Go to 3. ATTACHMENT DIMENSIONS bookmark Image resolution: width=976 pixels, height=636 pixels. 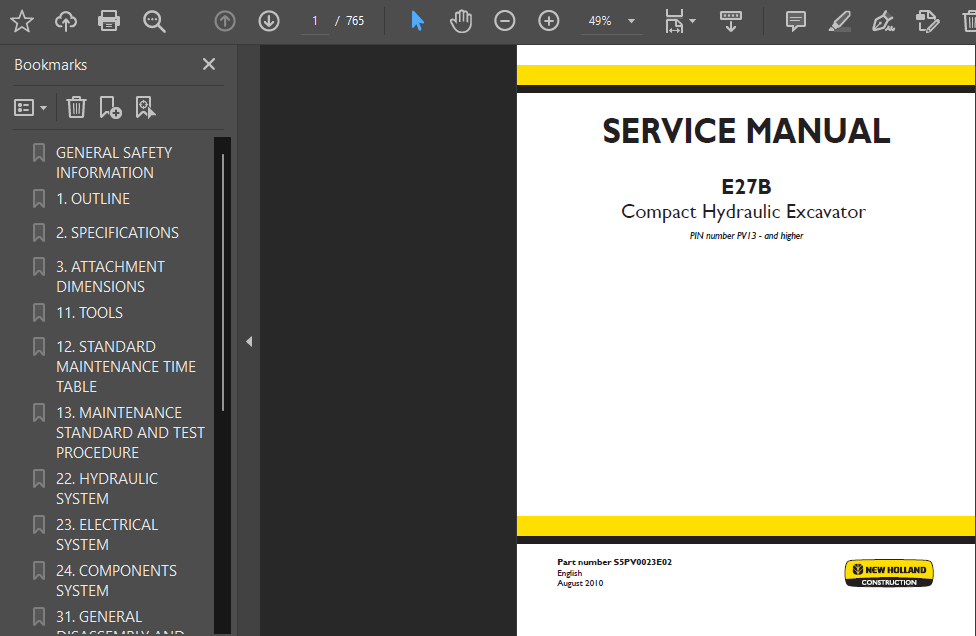tap(110, 276)
